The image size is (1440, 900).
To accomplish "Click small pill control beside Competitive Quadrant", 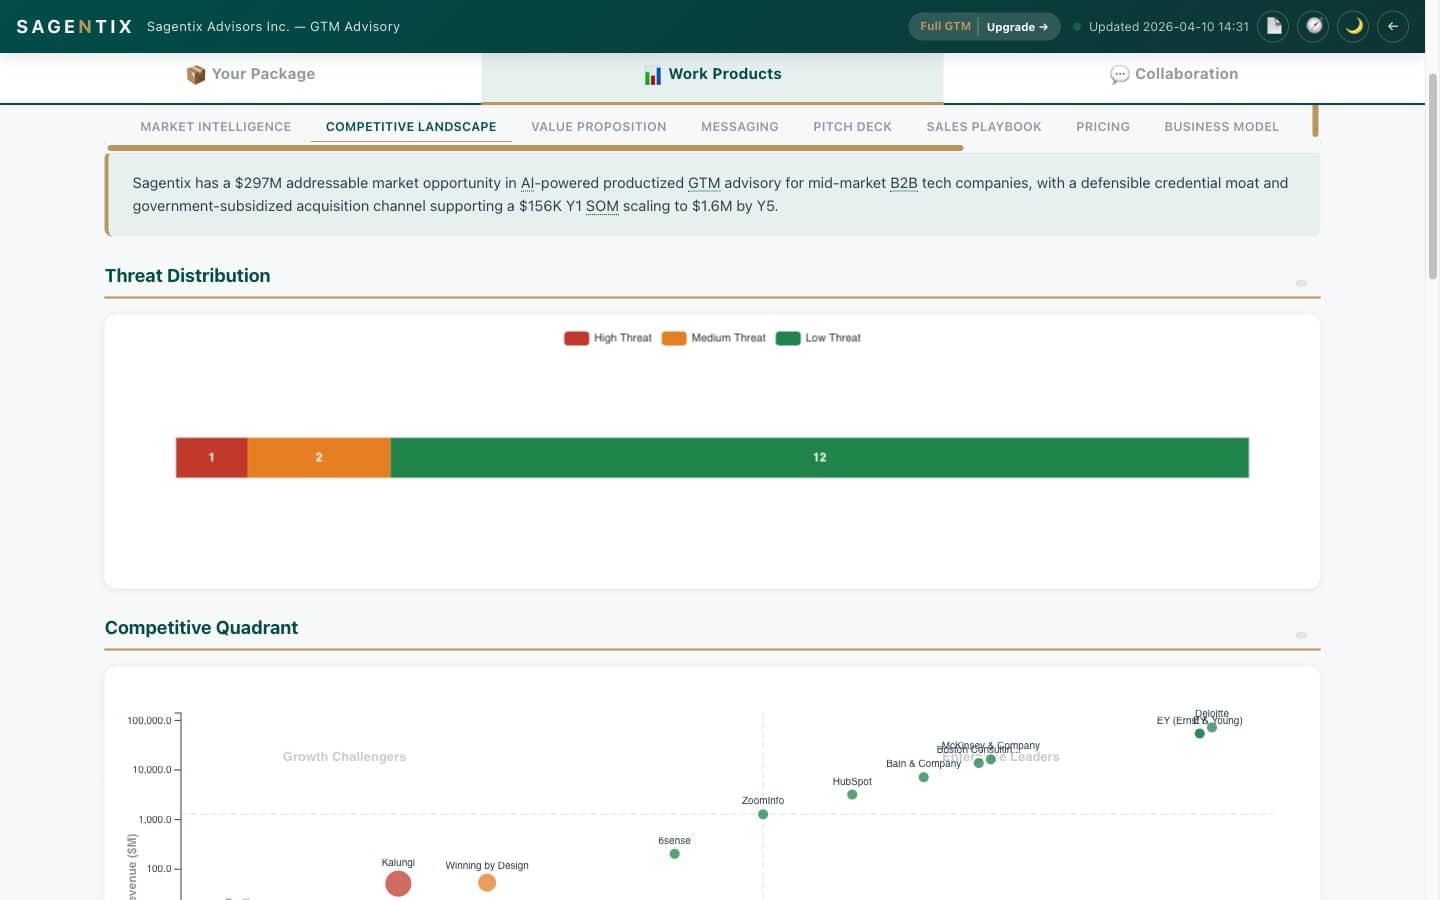I will coord(1301,635).
